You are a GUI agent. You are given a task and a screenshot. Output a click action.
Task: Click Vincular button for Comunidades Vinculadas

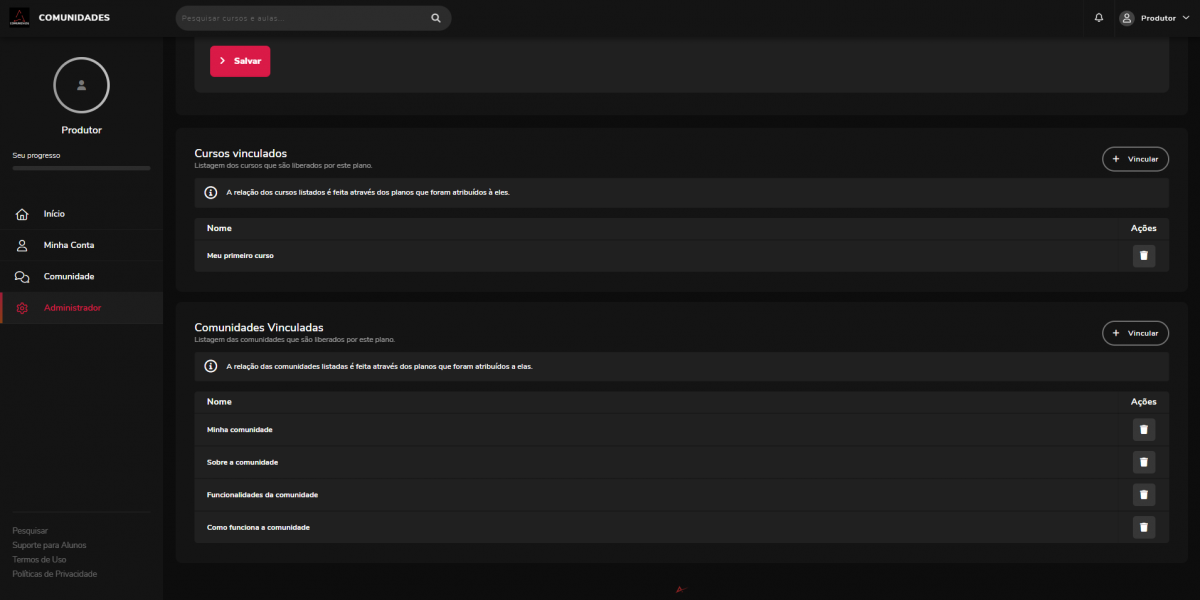coord(1135,333)
